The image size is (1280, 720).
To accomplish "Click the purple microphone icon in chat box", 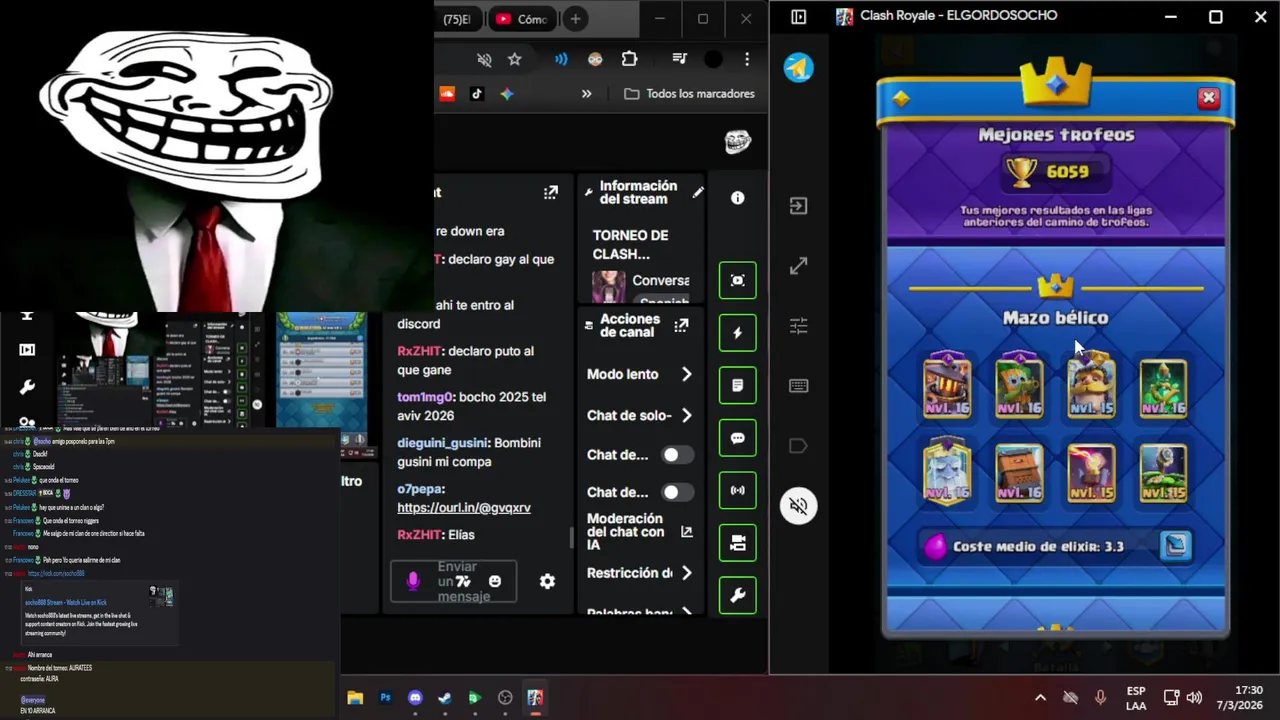I will point(413,581).
